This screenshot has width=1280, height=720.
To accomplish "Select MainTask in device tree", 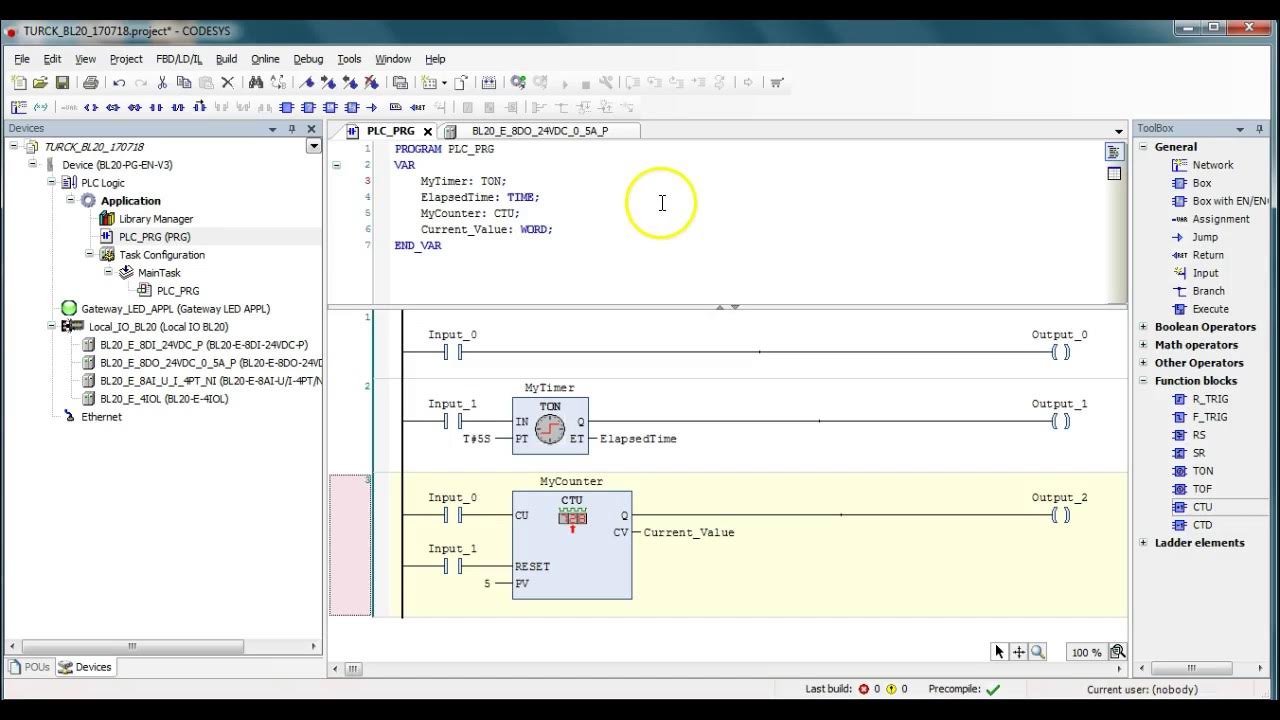I will point(159,273).
